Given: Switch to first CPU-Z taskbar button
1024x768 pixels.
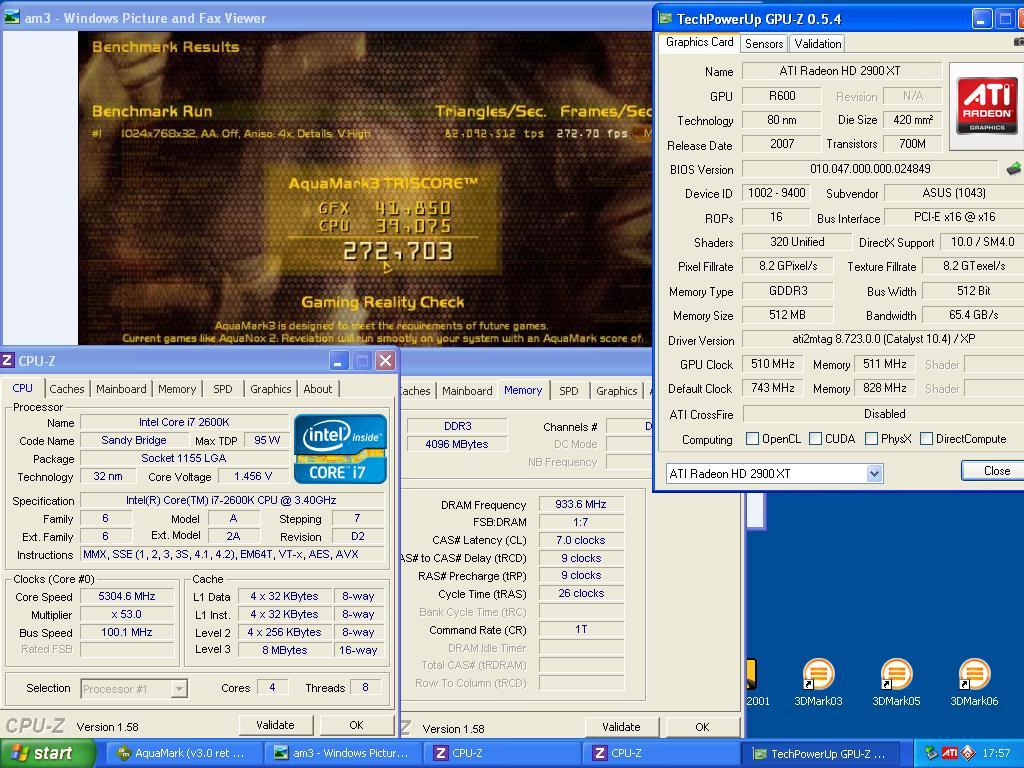Looking at the screenshot, I should [502, 754].
